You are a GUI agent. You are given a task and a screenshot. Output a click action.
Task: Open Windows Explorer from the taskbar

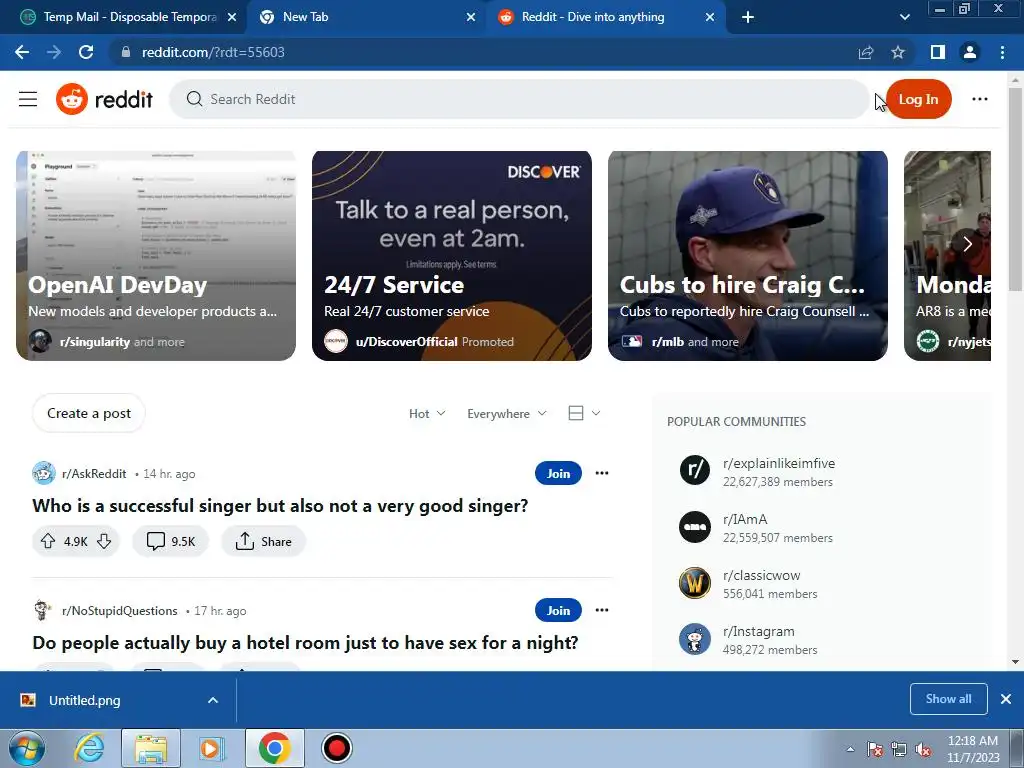click(150, 748)
